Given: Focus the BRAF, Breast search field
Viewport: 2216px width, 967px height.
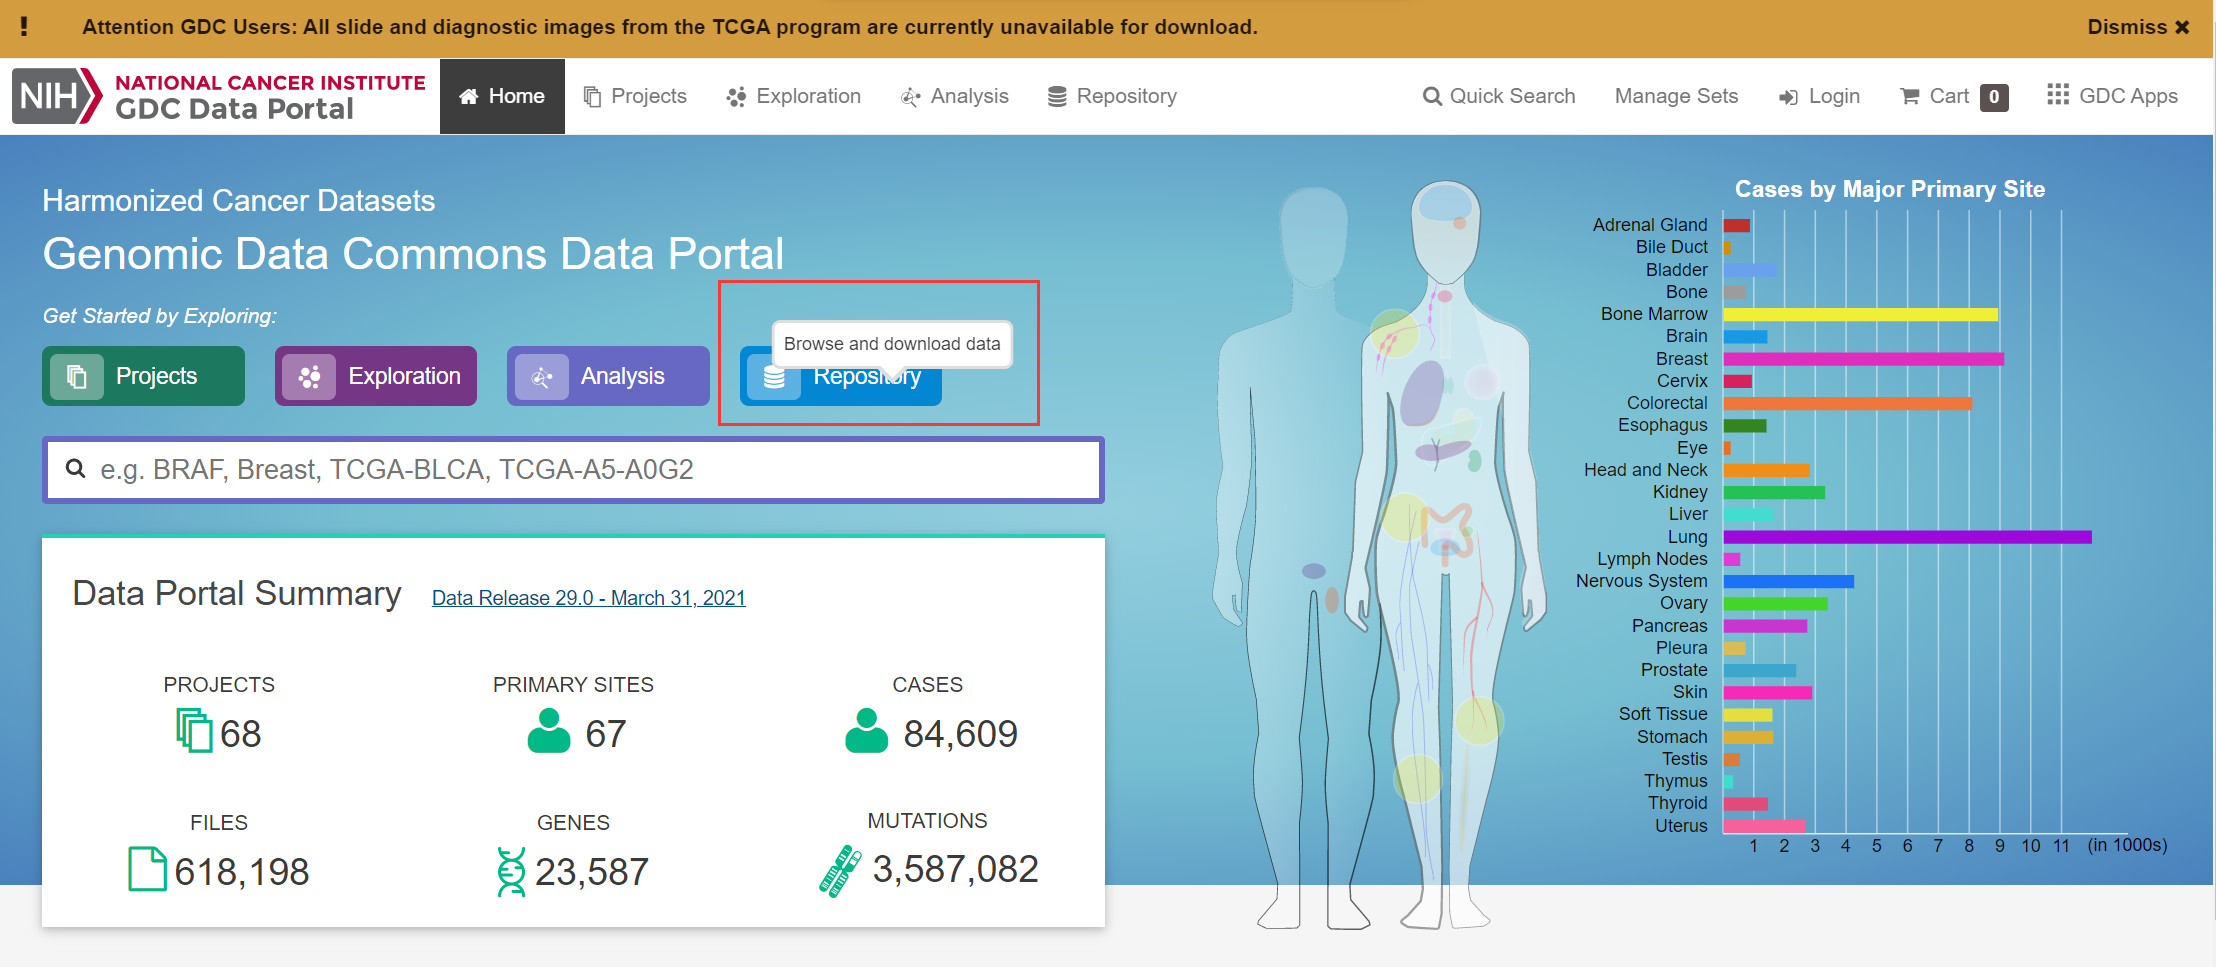Looking at the screenshot, I should [x=573, y=470].
